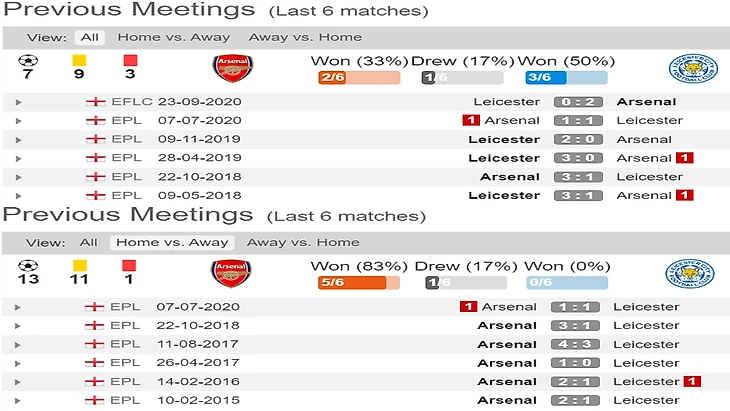The height and width of the screenshot is (411, 730).
Task: Expand the 23-09-2020 EFLC match row
Action: click(19, 102)
